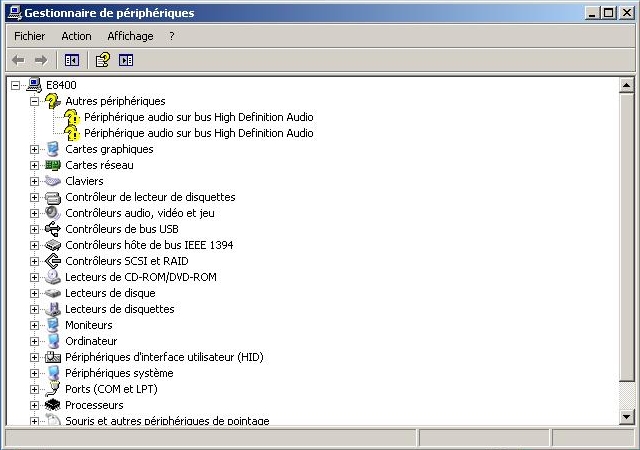Collapse the E8400 root node

[16, 85]
